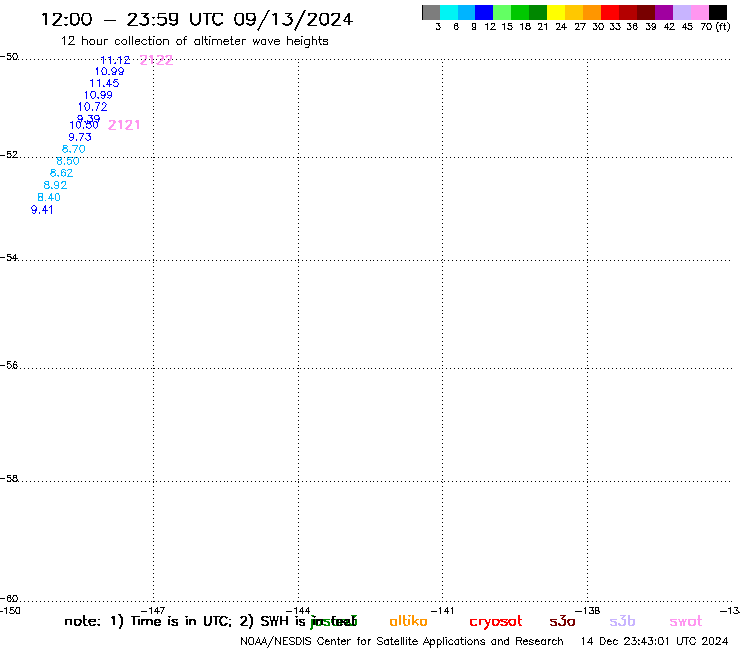Click the latitude axis label -54

click(x=9, y=258)
